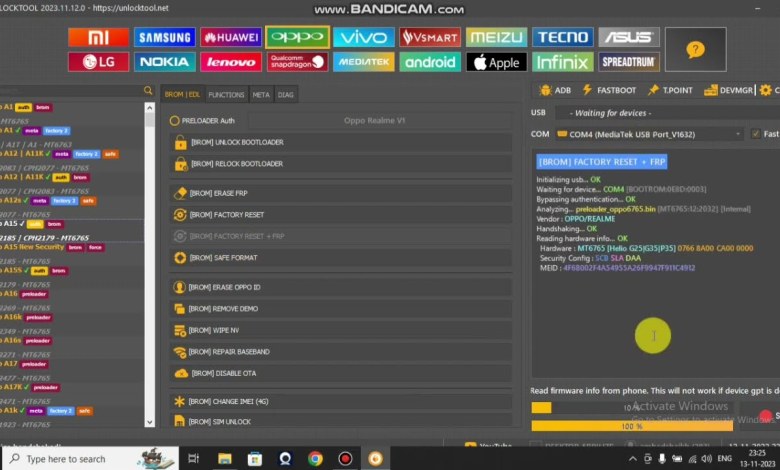Open the Bandicam recorder taskbar icon
This screenshot has height=470, width=780.
[345, 459]
